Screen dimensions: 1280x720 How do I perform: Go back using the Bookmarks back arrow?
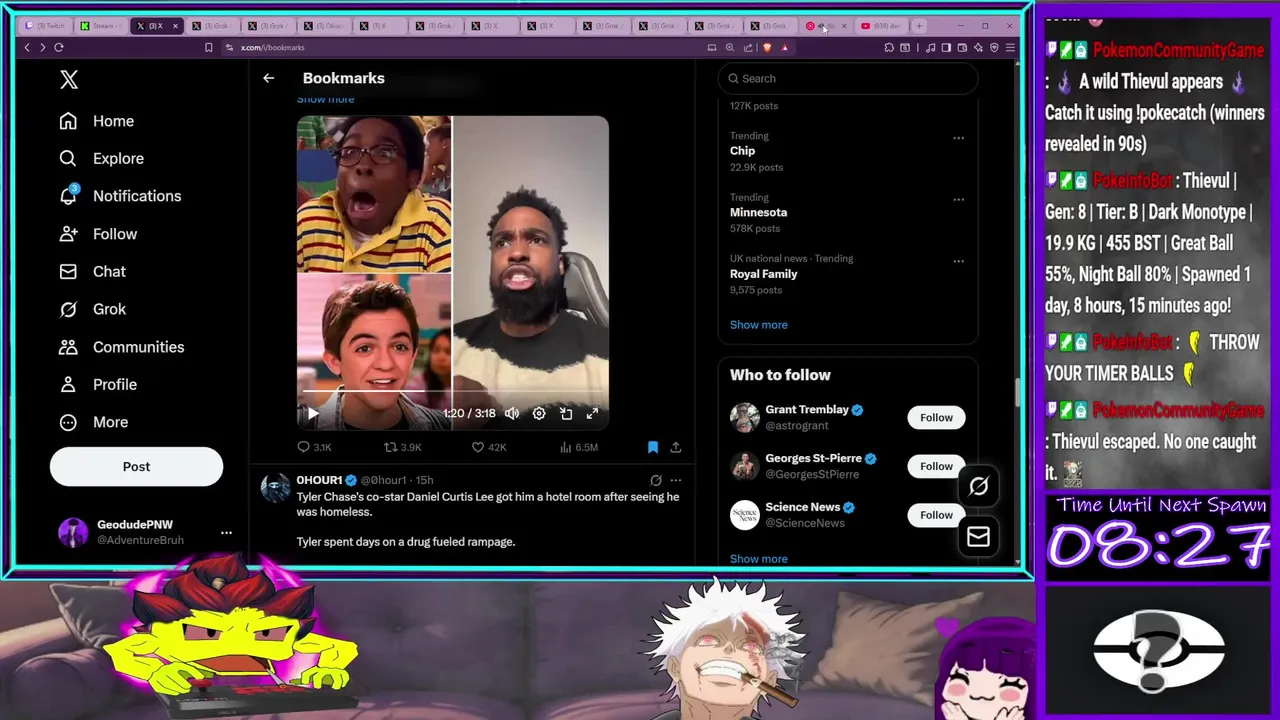coord(268,78)
